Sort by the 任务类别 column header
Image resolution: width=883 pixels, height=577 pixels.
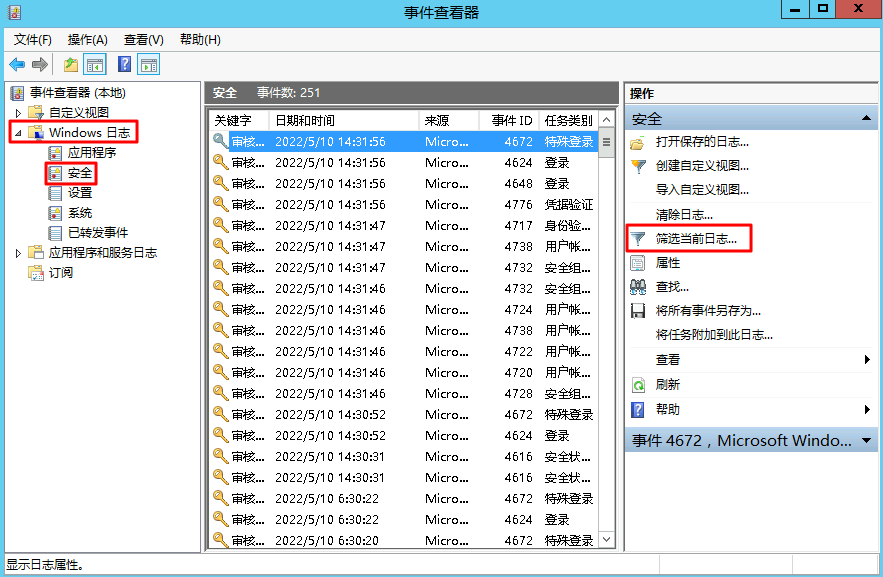(568, 120)
